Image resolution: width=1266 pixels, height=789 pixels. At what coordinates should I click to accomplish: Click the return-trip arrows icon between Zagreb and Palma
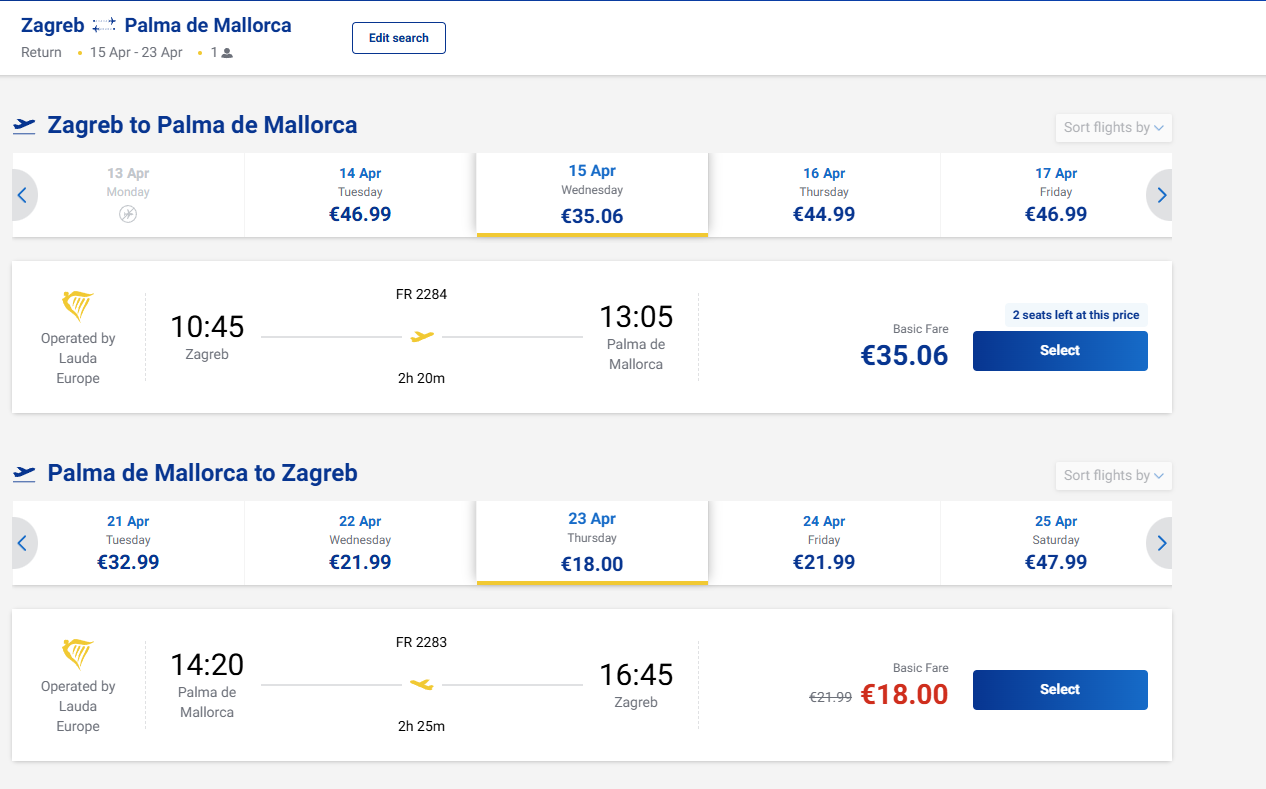point(104,26)
